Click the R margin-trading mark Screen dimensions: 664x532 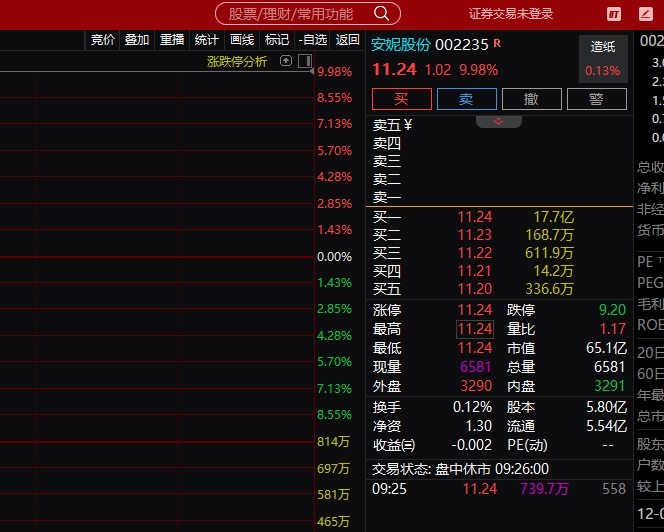[497, 43]
